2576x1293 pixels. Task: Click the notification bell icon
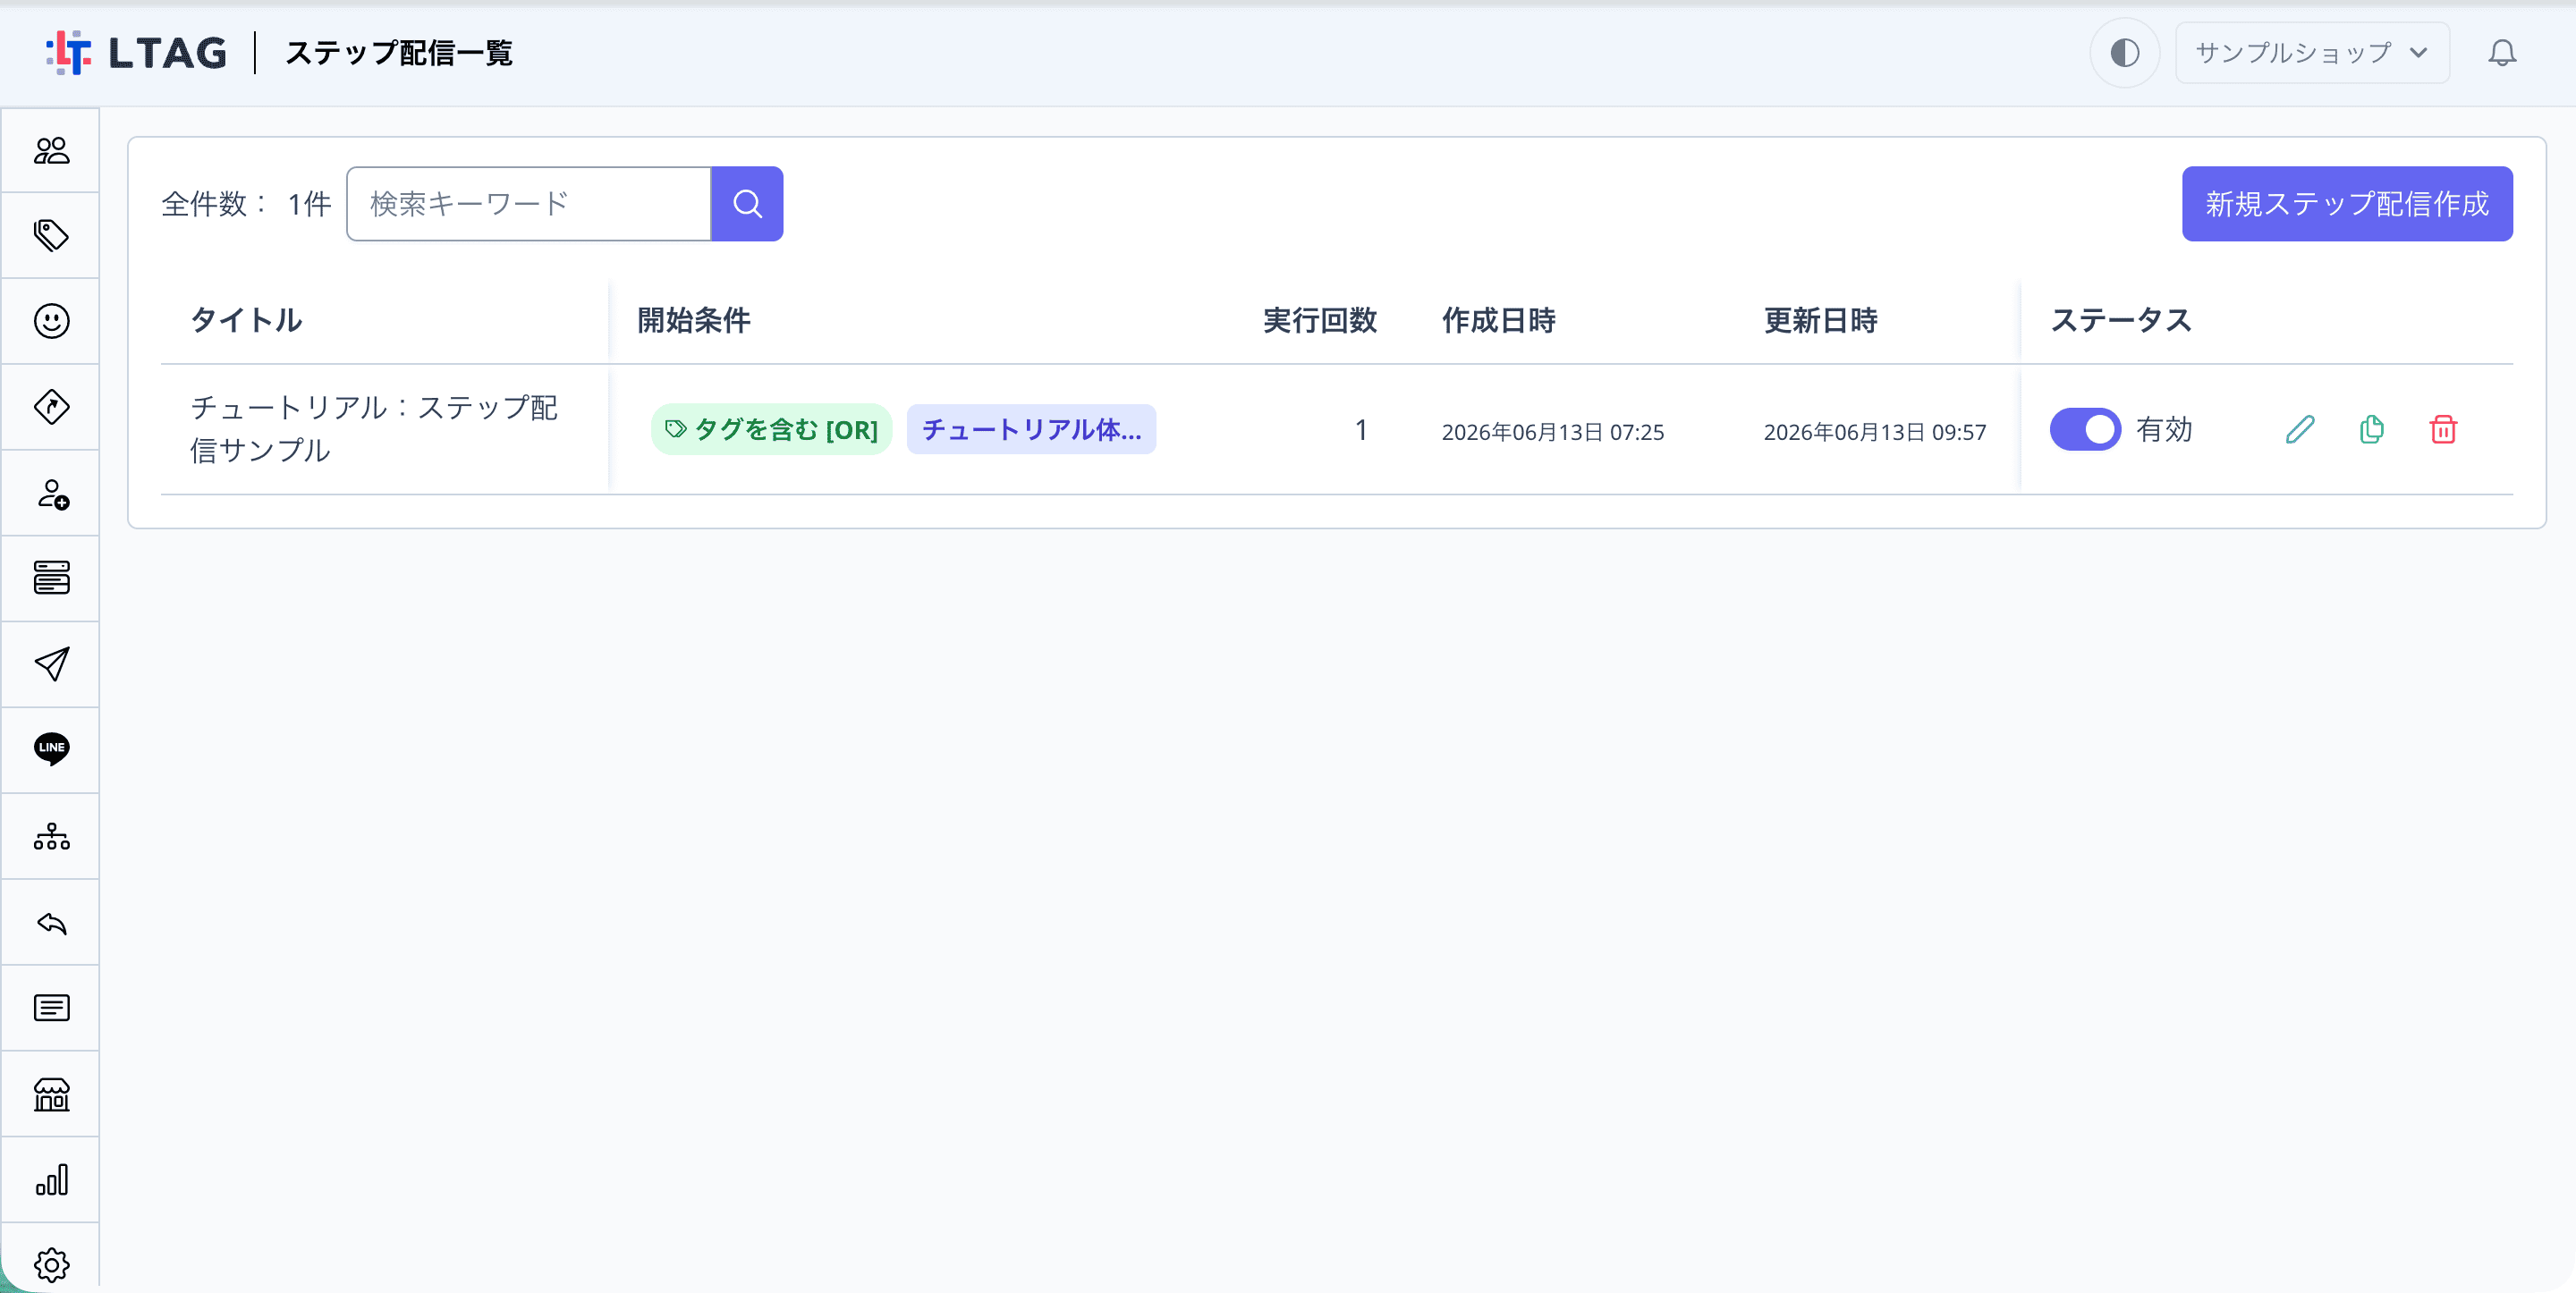coord(2502,53)
